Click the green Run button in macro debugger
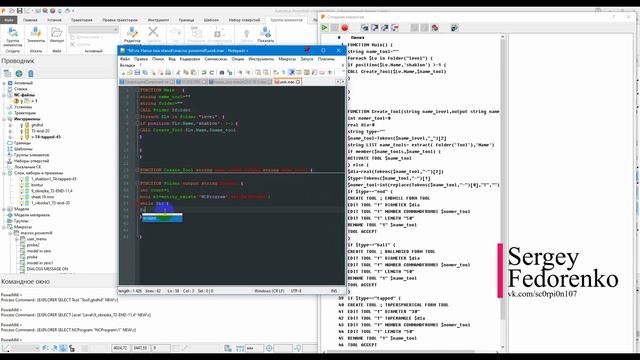Image resolution: width=640 pixels, height=360 pixels. [324, 27]
